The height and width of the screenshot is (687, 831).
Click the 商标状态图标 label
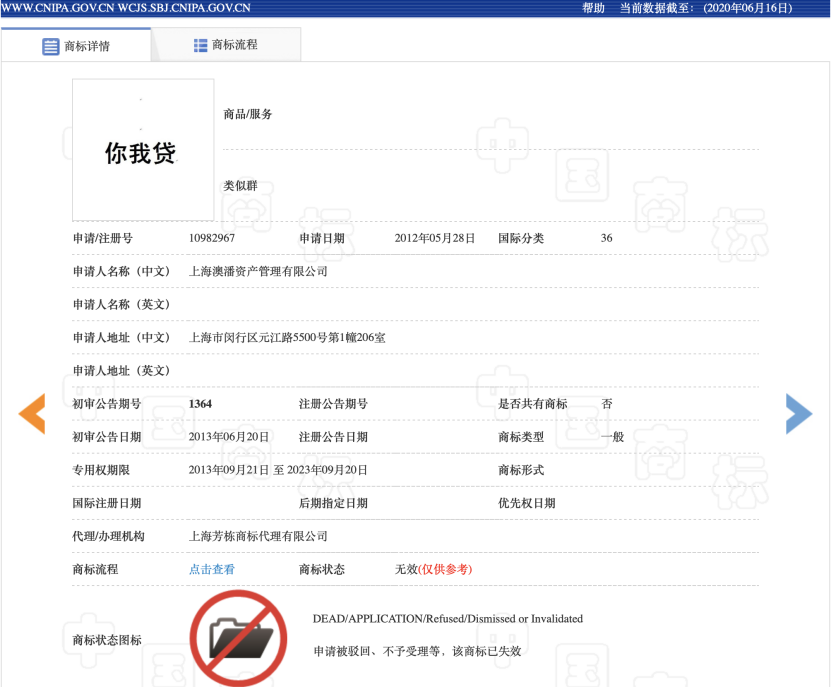pos(107,640)
